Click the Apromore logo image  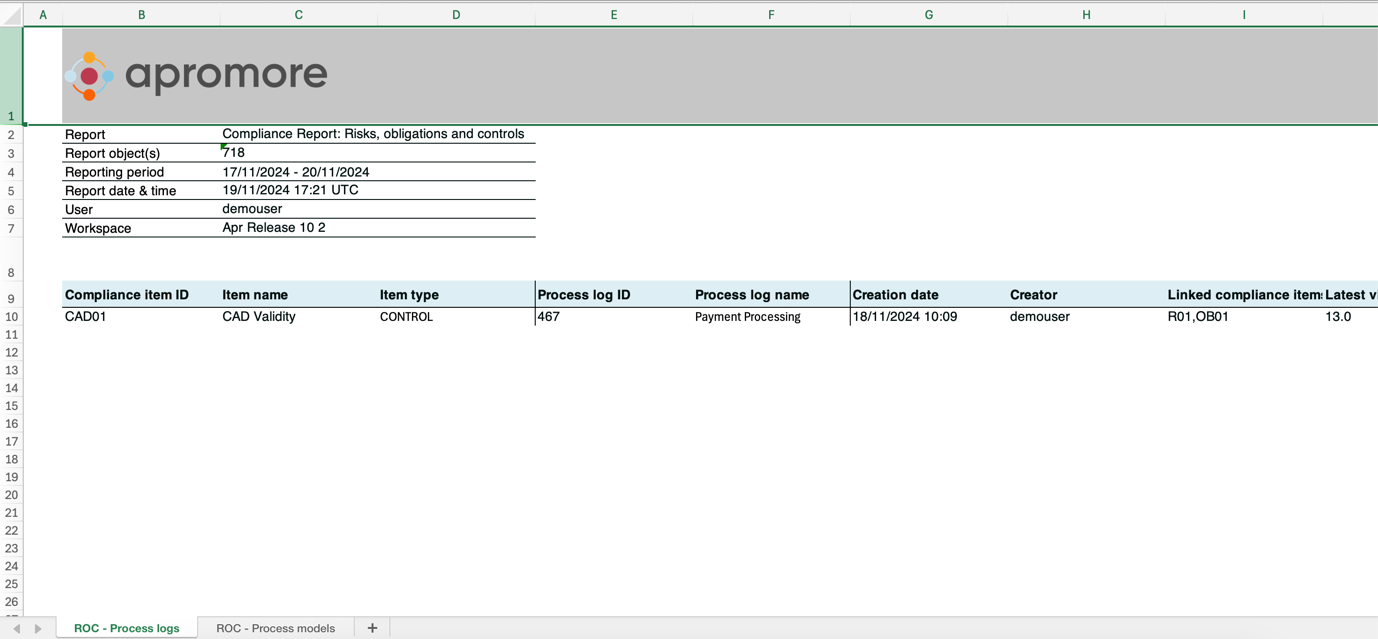coord(196,75)
